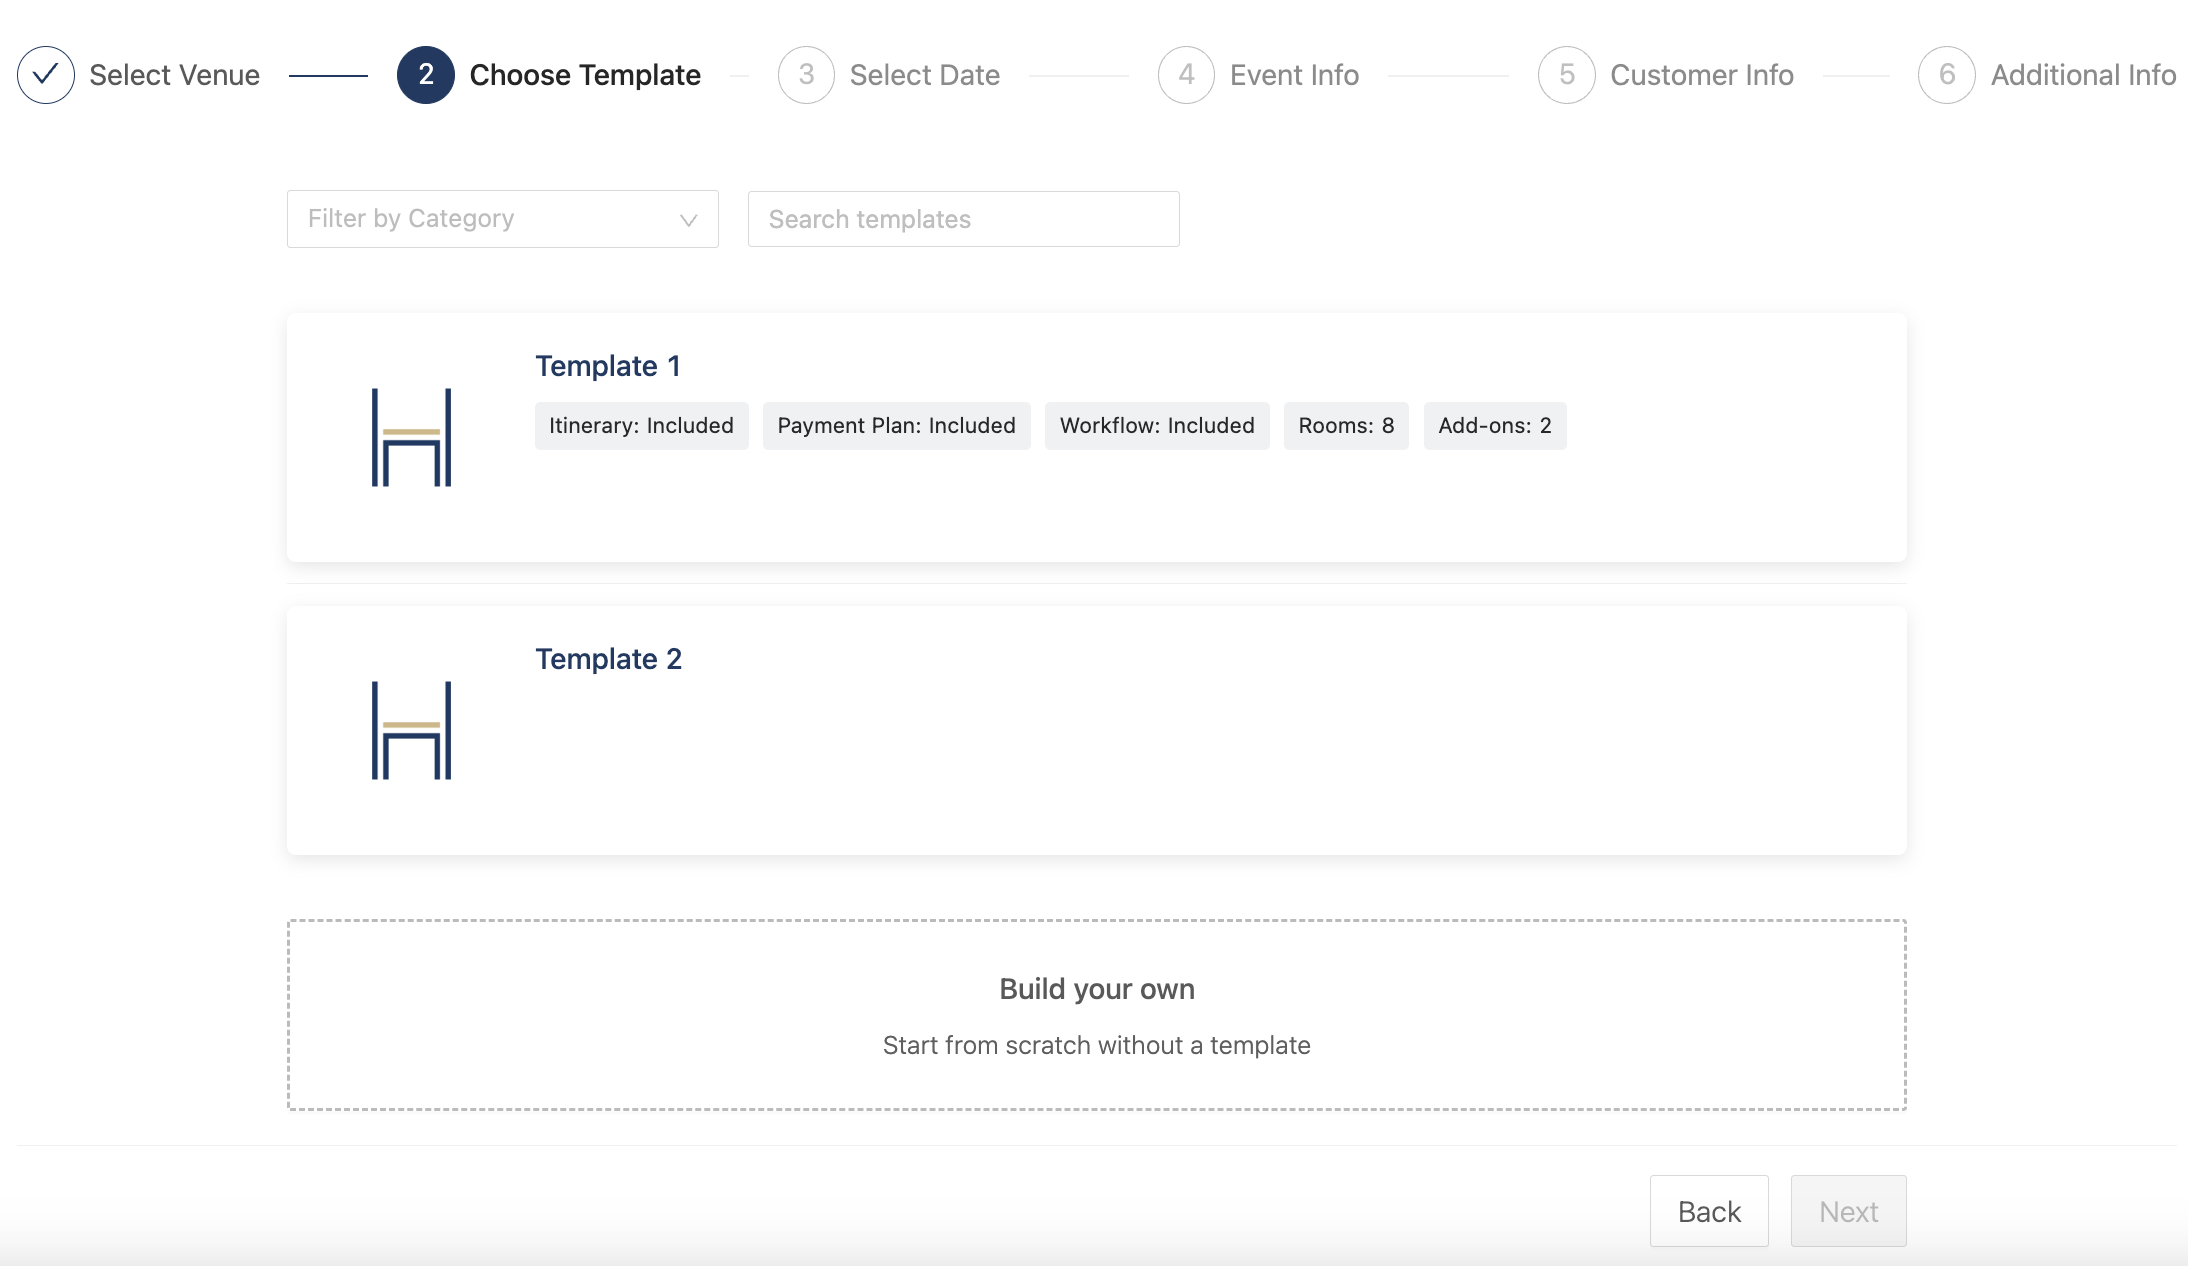This screenshot has height=1266, width=2188.
Task: Go to the Customer Info step label
Action: pos(1701,75)
